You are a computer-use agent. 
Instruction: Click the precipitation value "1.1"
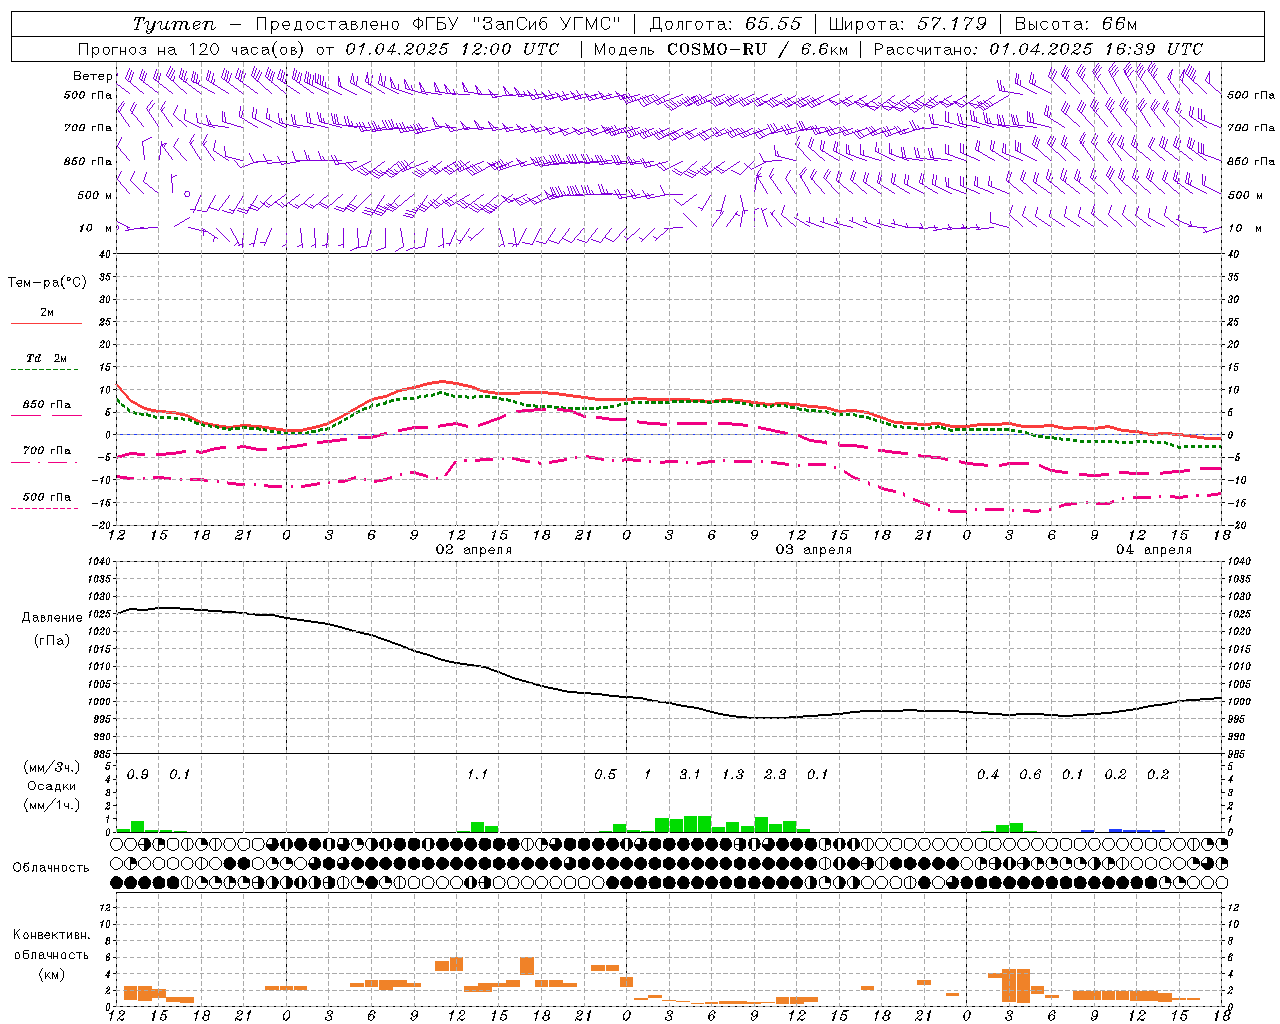click(478, 775)
